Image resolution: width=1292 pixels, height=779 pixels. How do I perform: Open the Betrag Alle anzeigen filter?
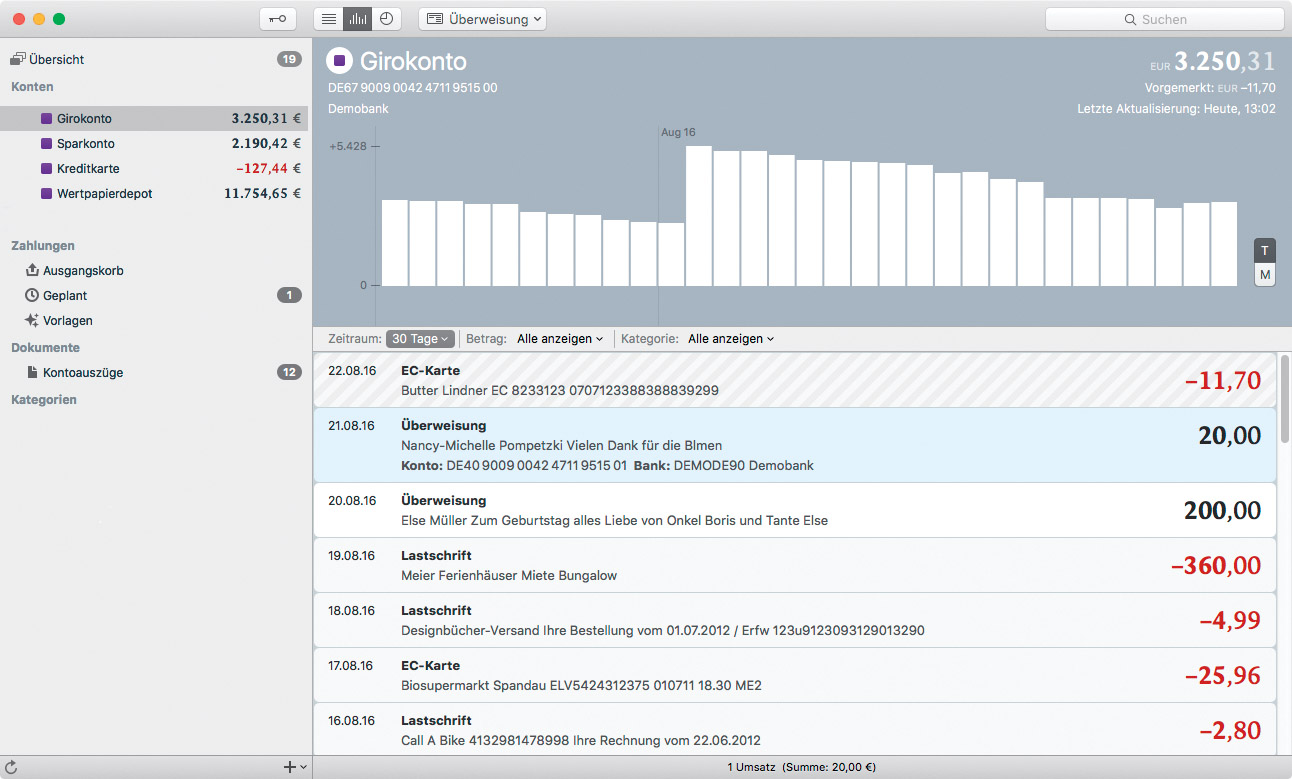(x=560, y=339)
